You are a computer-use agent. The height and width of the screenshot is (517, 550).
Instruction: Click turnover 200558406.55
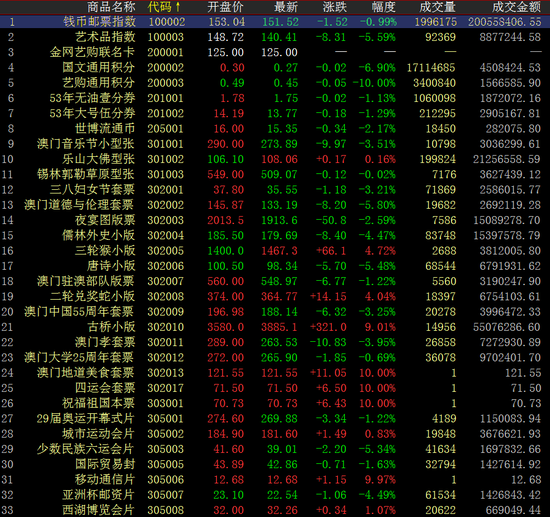[505, 22]
